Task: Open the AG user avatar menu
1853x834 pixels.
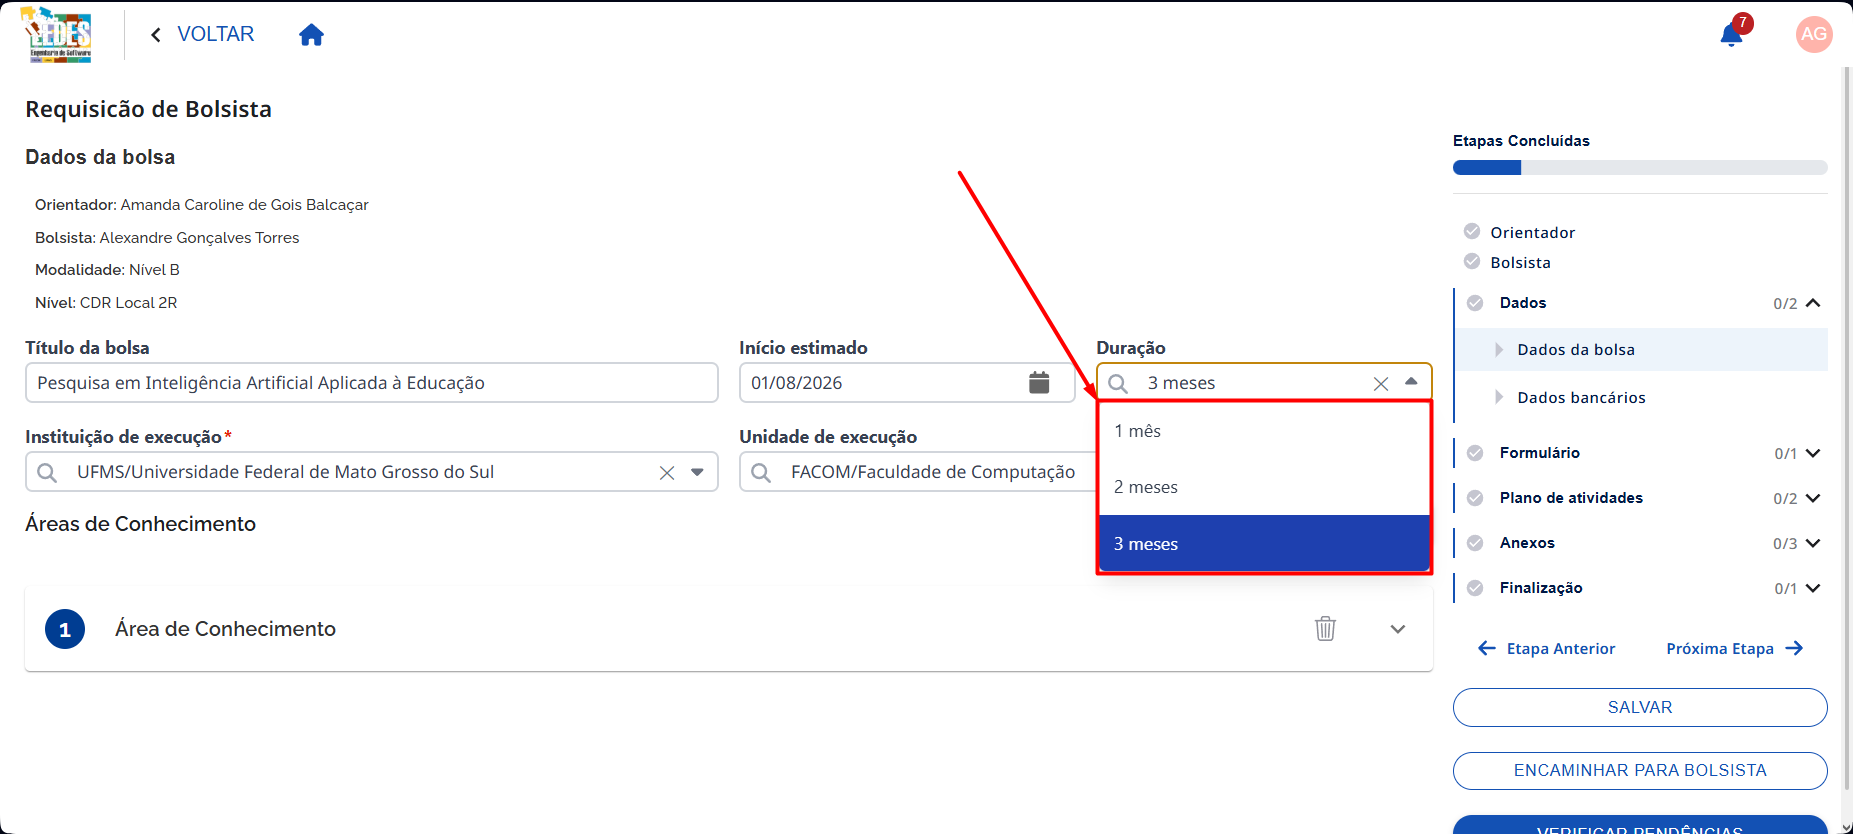Action: [1814, 34]
